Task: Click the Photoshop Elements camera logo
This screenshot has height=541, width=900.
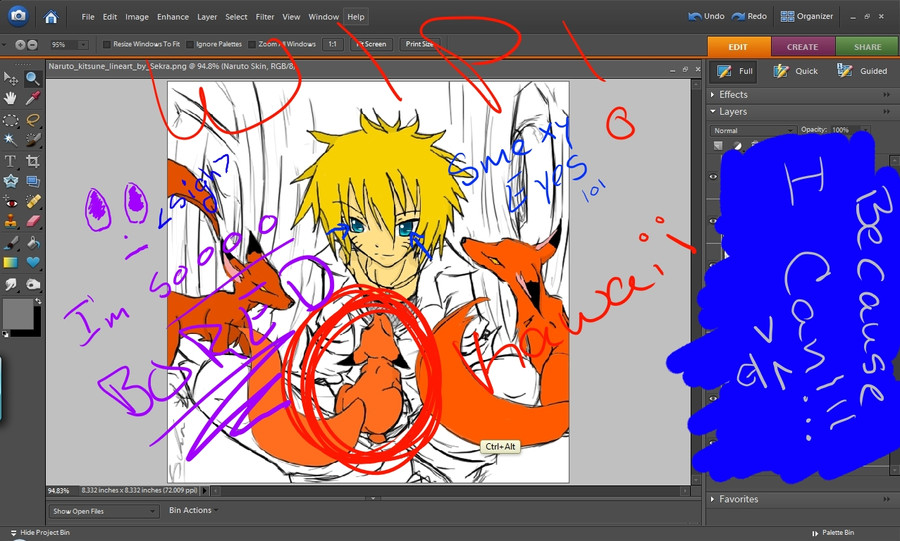Action: [x=18, y=15]
